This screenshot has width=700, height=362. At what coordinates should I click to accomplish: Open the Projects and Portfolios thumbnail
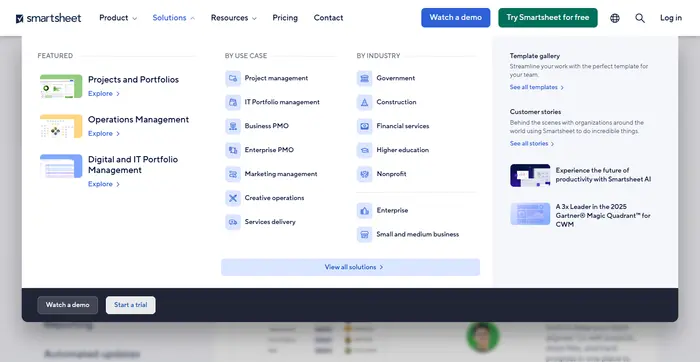(61, 86)
